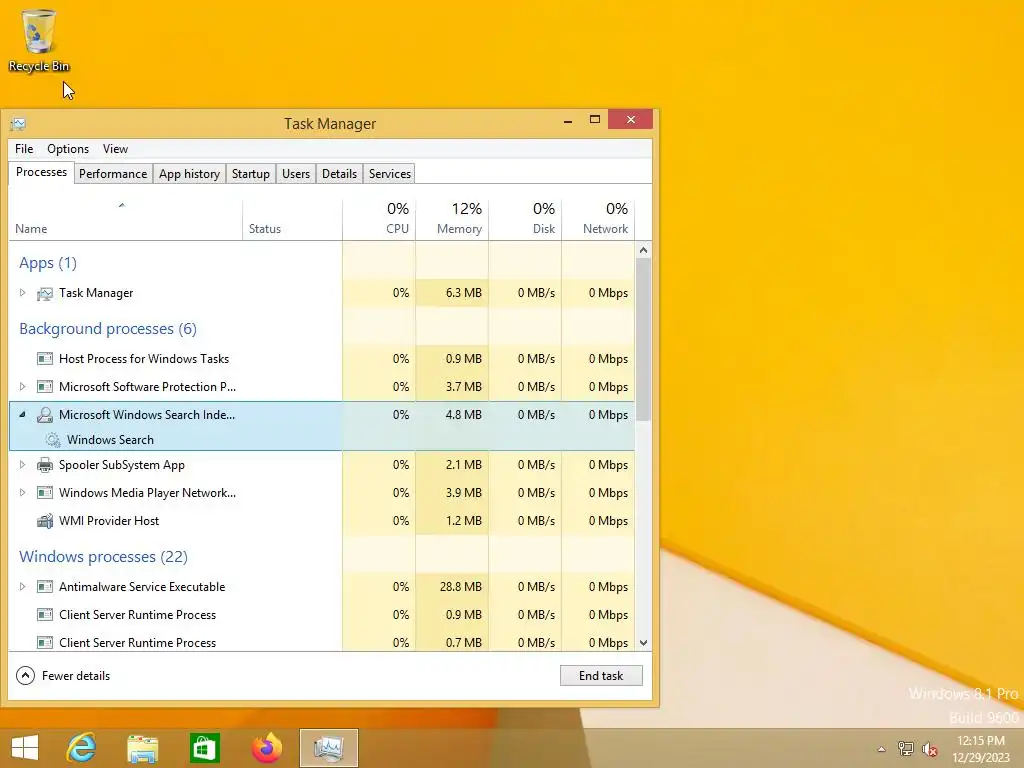Expand the Spooler SubSystem App row
Screen dimensions: 1024x768
point(22,464)
